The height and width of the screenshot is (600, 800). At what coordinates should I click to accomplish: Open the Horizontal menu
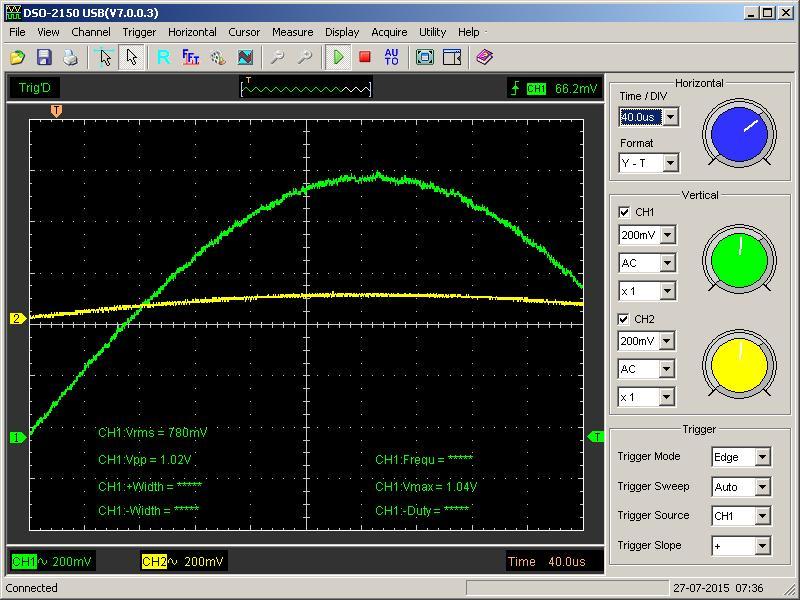[x=192, y=32]
